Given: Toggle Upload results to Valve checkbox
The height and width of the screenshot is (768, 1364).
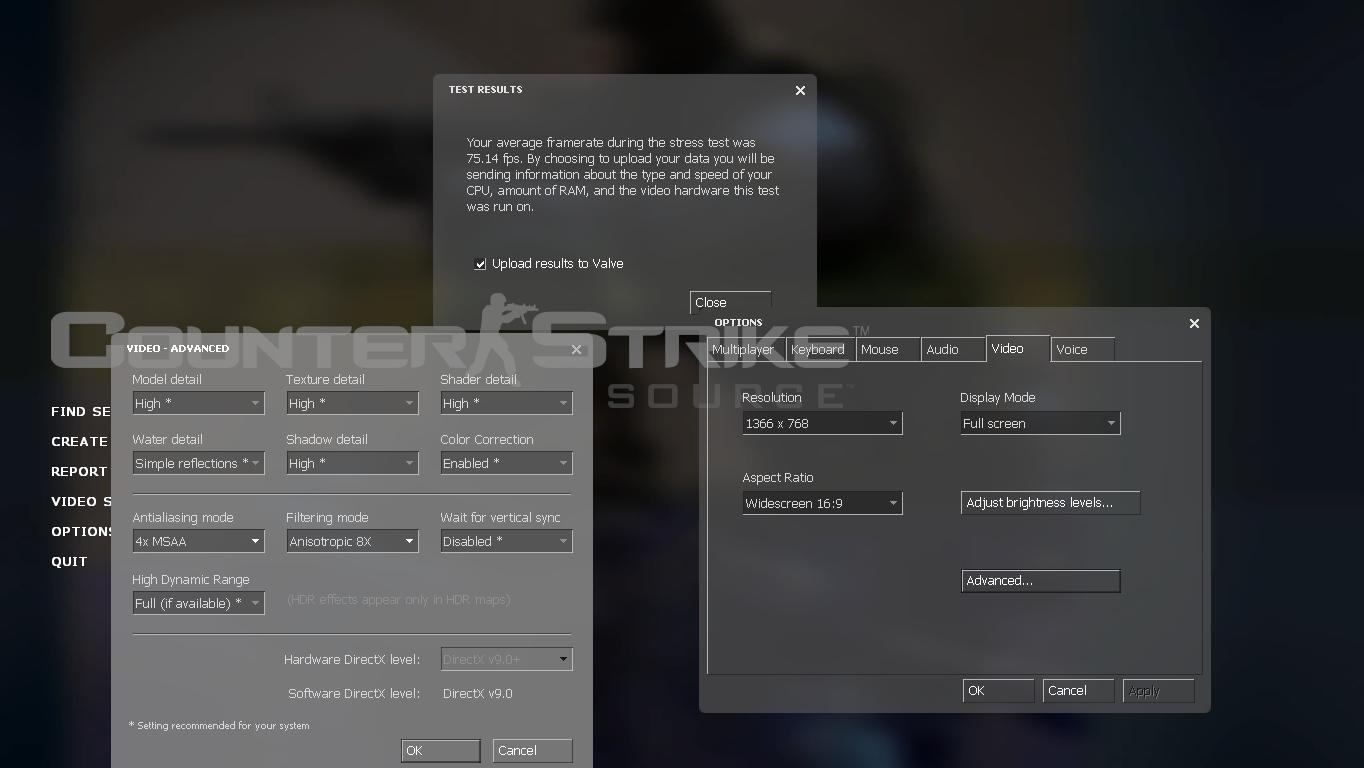Looking at the screenshot, I should click(x=480, y=264).
